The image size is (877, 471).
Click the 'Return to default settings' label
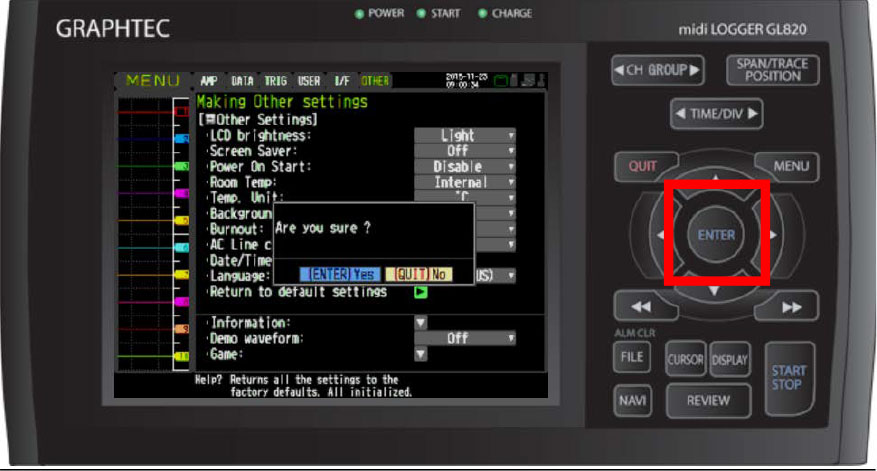coord(298,291)
